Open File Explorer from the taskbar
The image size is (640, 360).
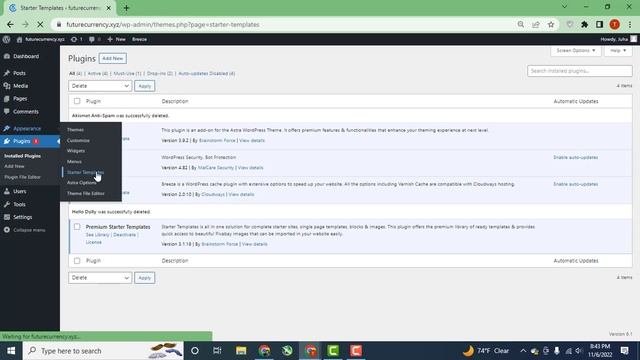tap(241, 351)
